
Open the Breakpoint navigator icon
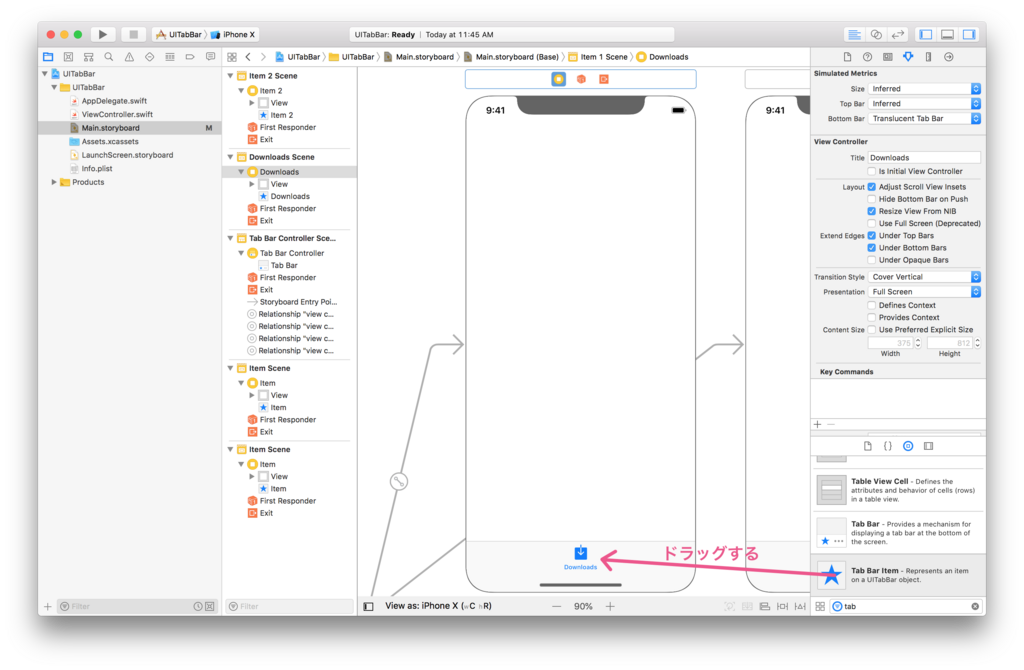coord(190,57)
